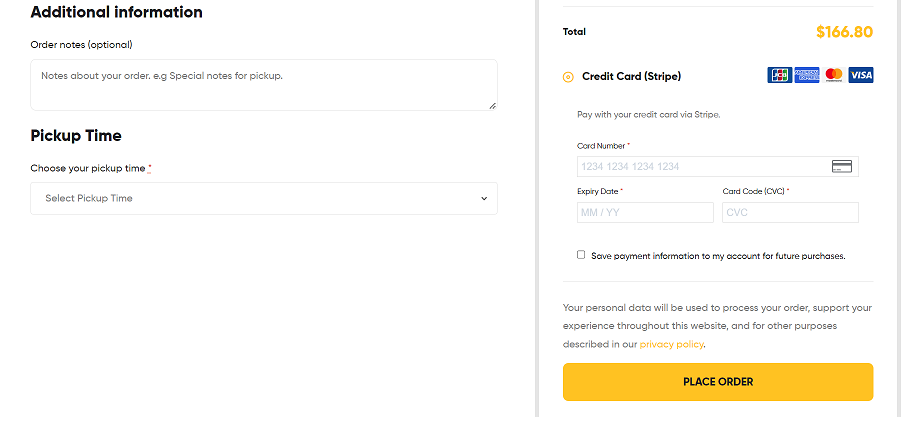Select Credit Card (Stripe) radio button
The image size is (905, 429).
(x=568, y=77)
